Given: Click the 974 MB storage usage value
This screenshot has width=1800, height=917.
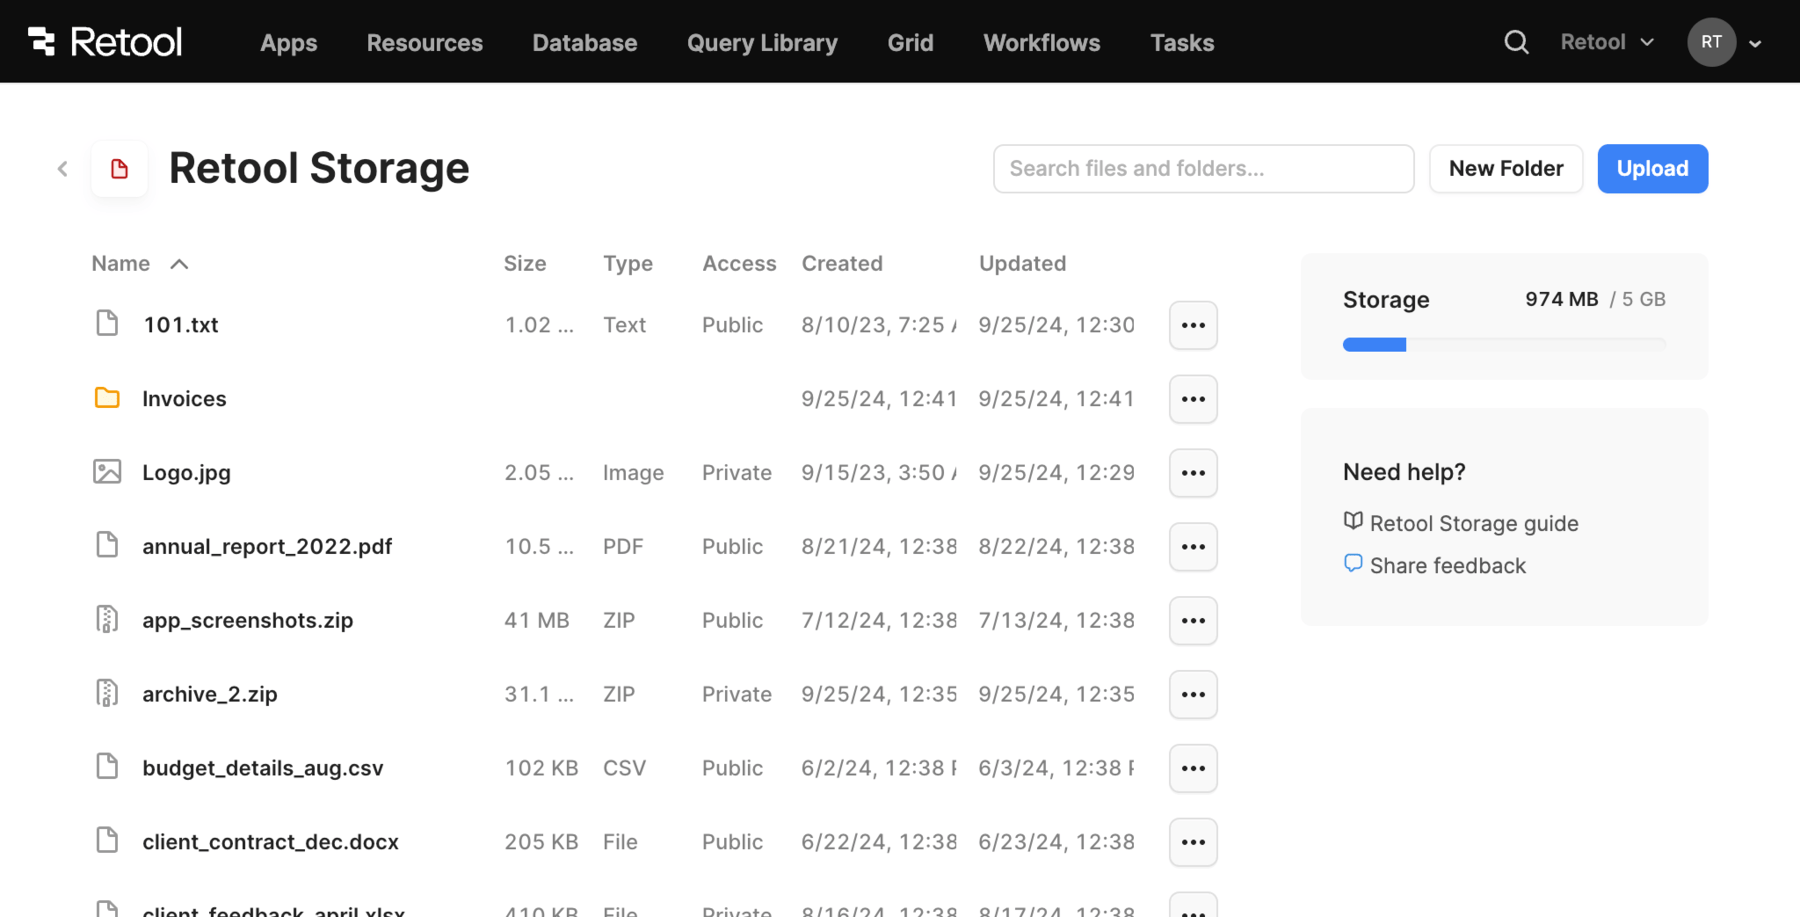Looking at the screenshot, I should click(x=1561, y=299).
